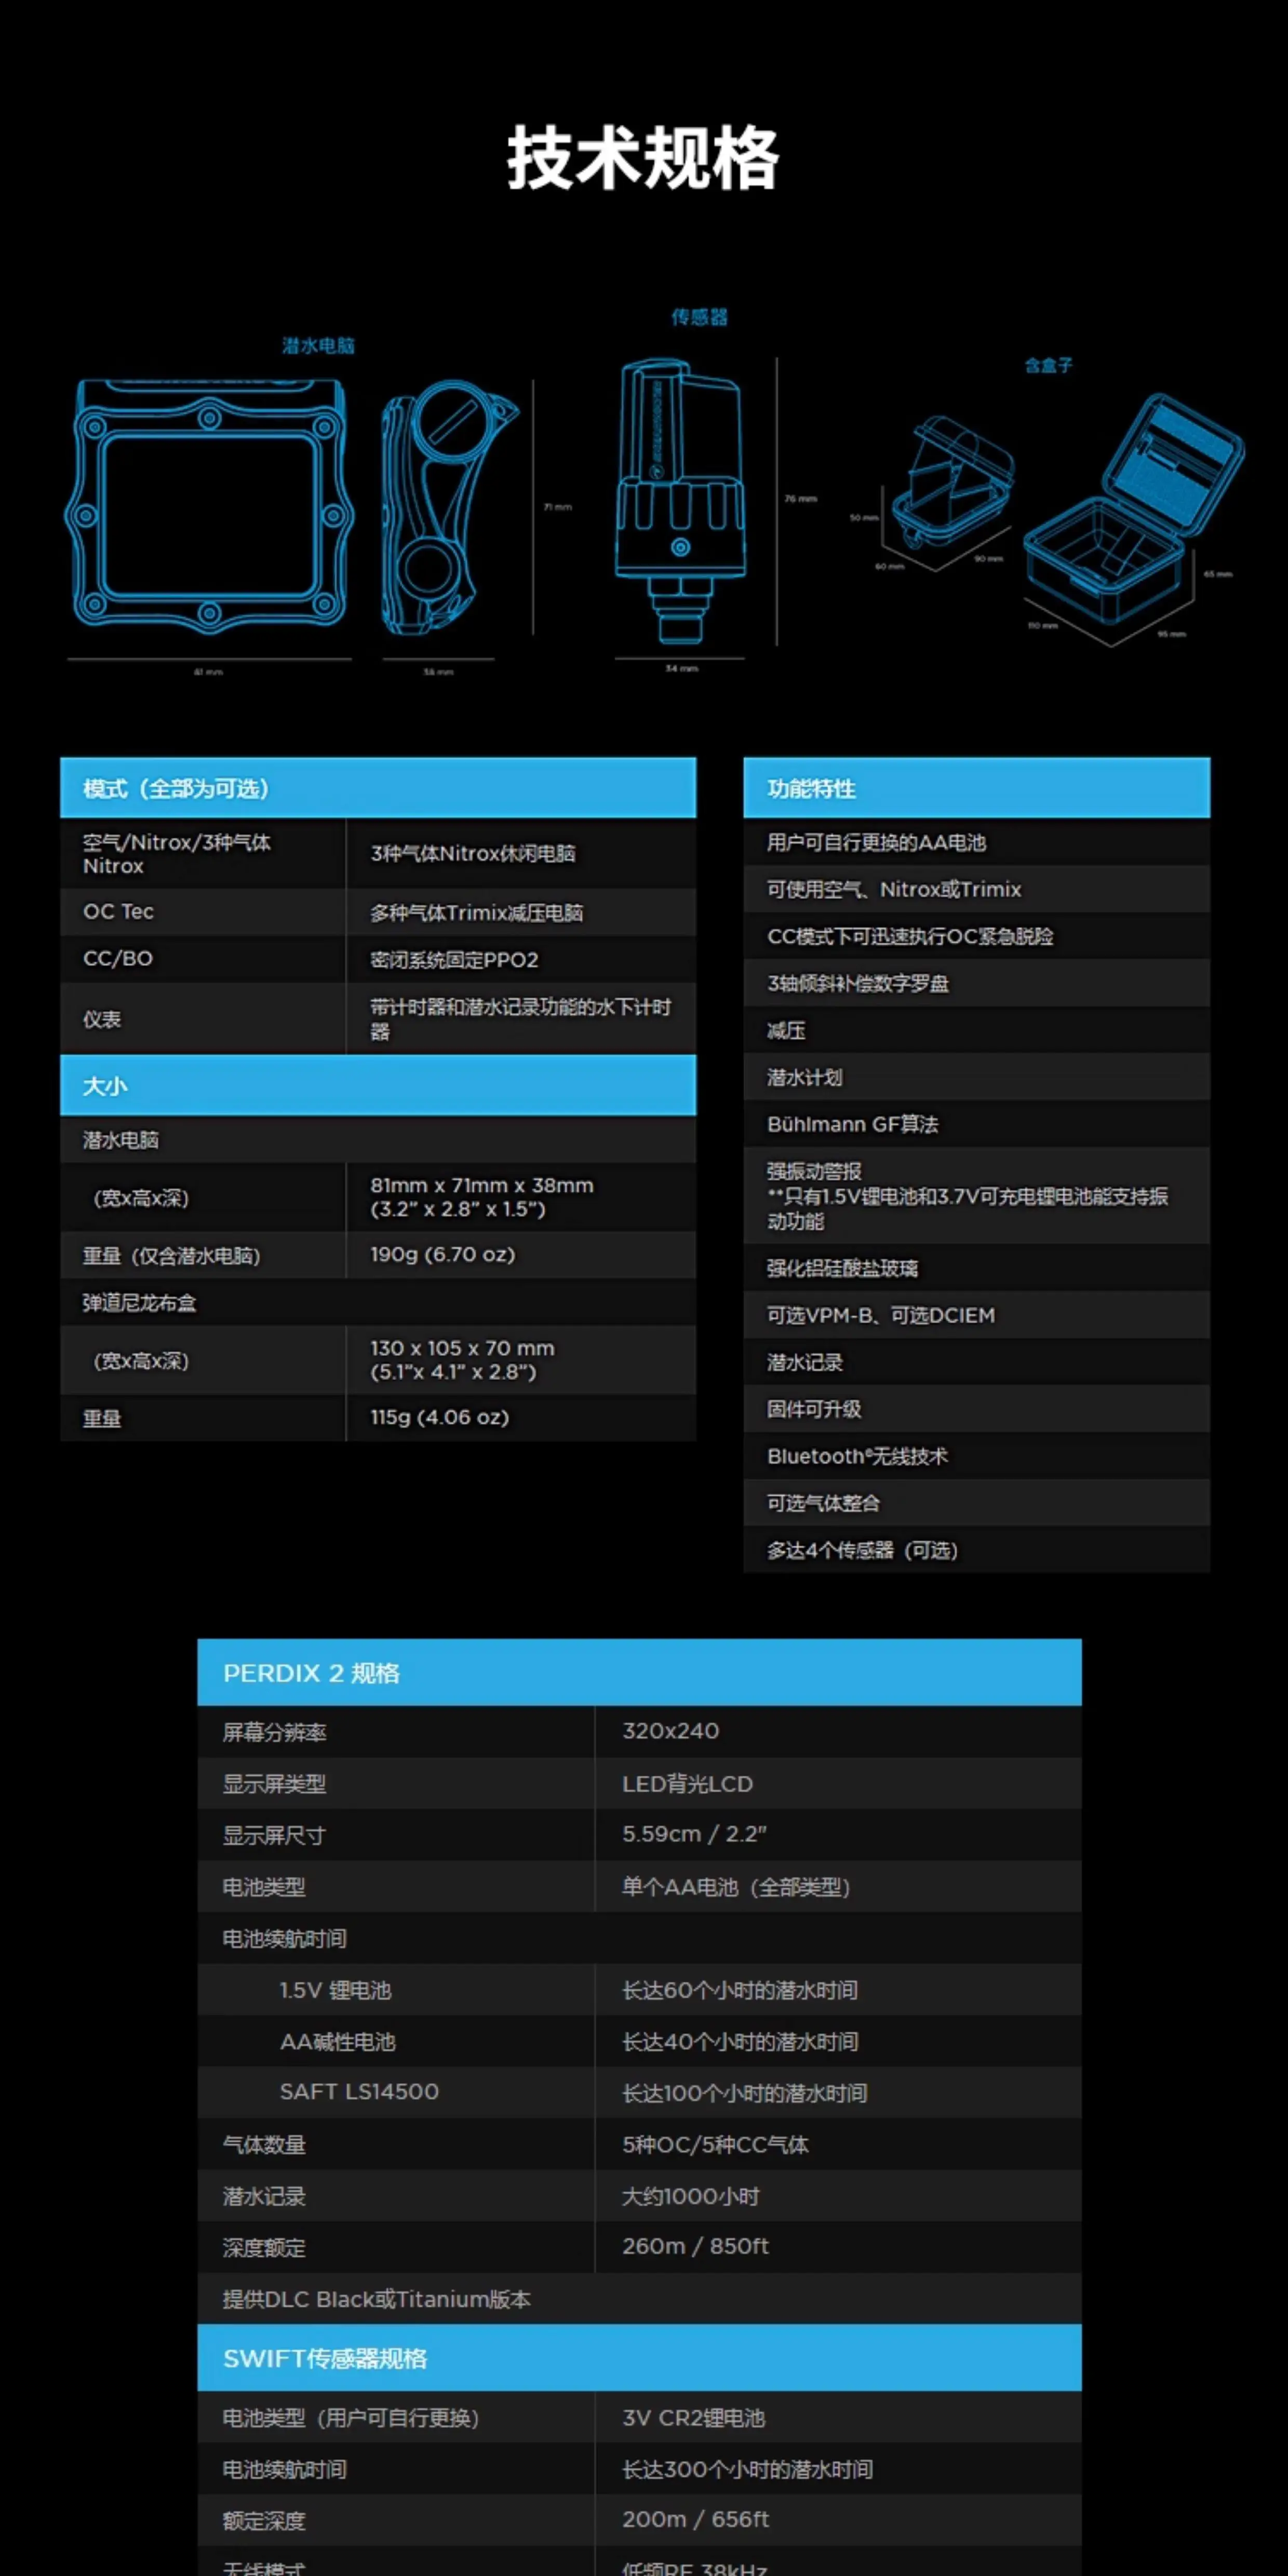Image resolution: width=1288 pixels, height=2576 pixels.
Task: Click the 可使用空气、Nitrox或Trimix feature row
Action: pyautogui.click(x=976, y=889)
